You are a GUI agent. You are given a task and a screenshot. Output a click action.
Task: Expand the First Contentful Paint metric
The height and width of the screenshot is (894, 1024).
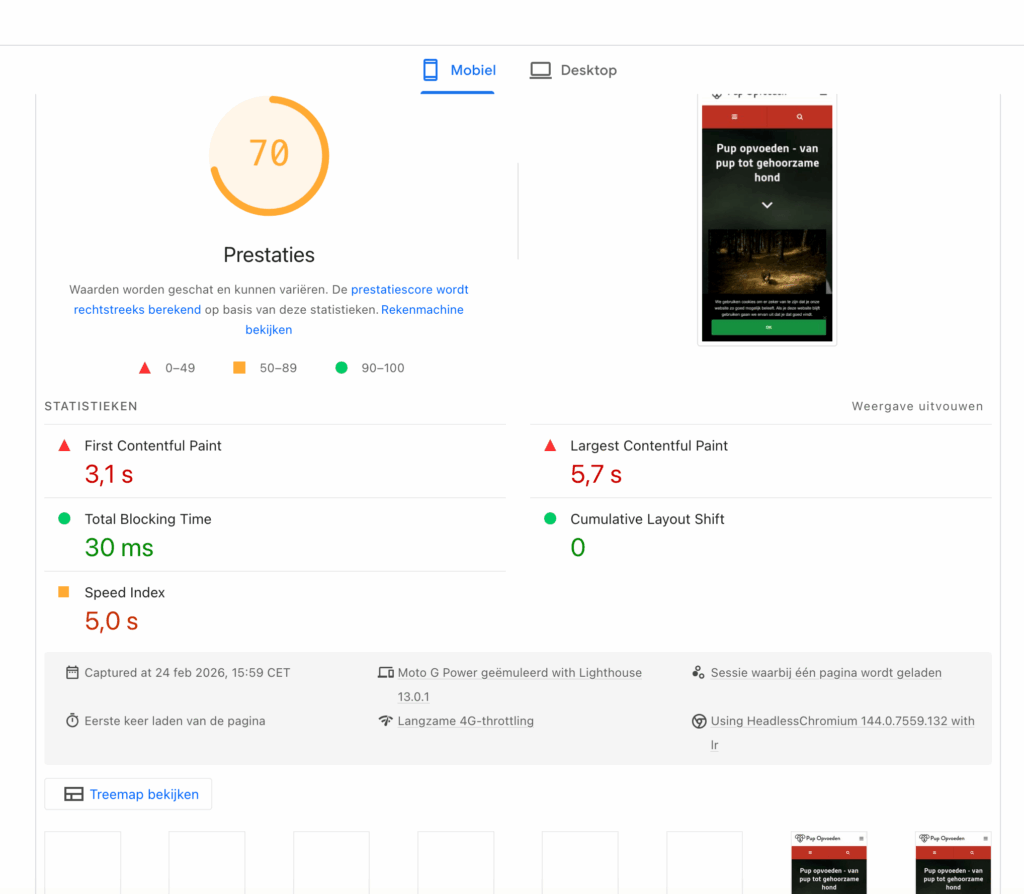[x=153, y=446]
